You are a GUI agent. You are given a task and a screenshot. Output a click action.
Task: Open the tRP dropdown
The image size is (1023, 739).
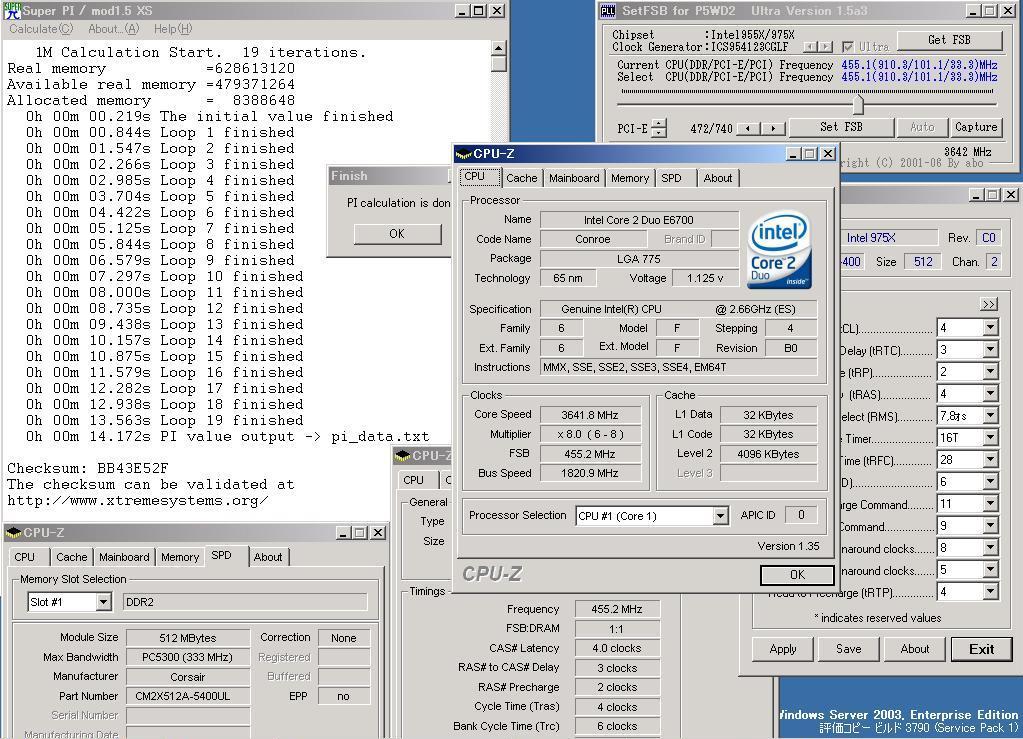(990, 372)
